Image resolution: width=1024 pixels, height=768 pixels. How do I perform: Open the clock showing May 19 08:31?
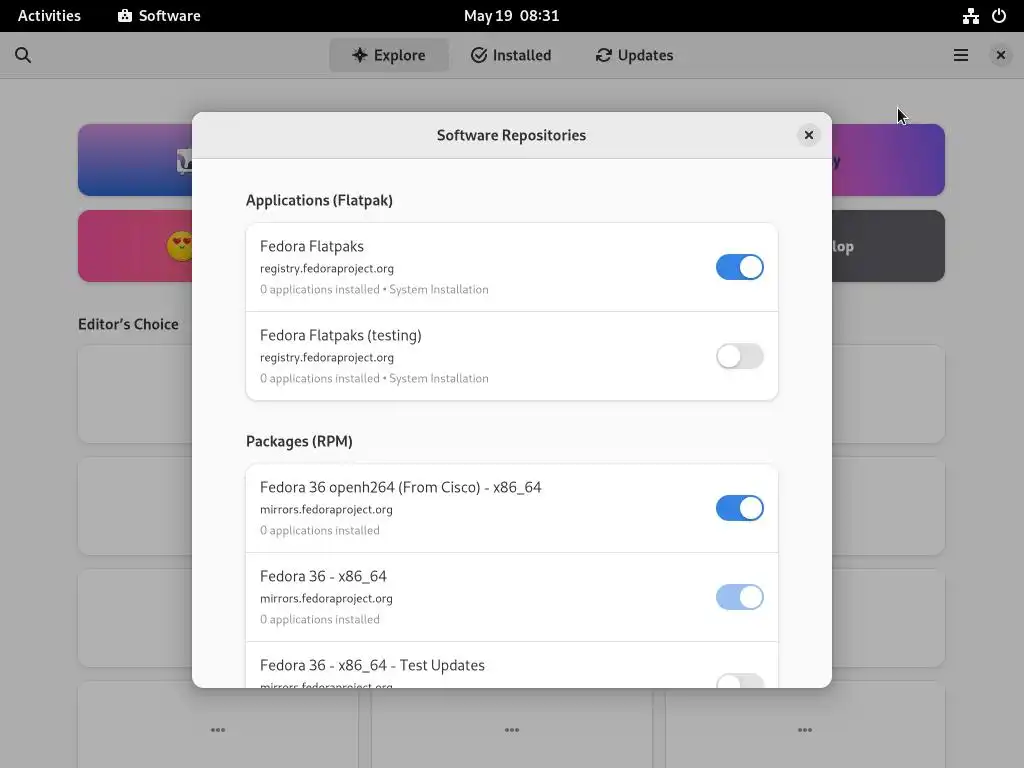pyautogui.click(x=511, y=16)
